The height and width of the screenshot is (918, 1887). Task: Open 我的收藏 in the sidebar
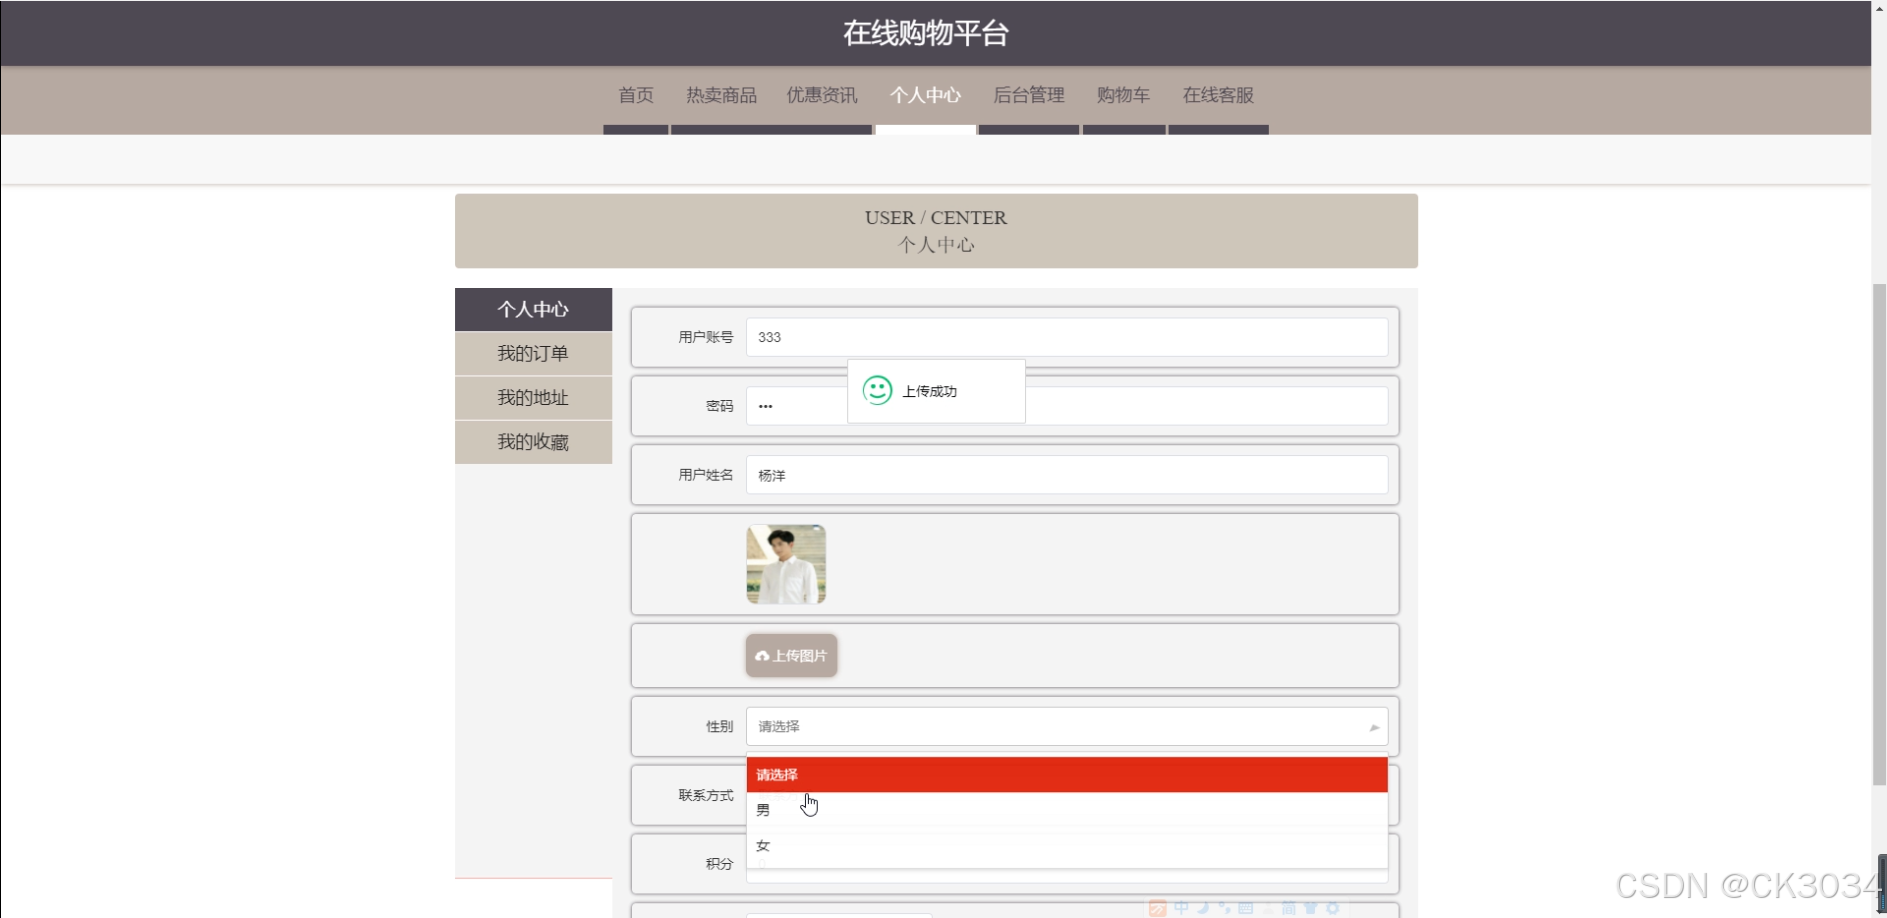tap(533, 442)
